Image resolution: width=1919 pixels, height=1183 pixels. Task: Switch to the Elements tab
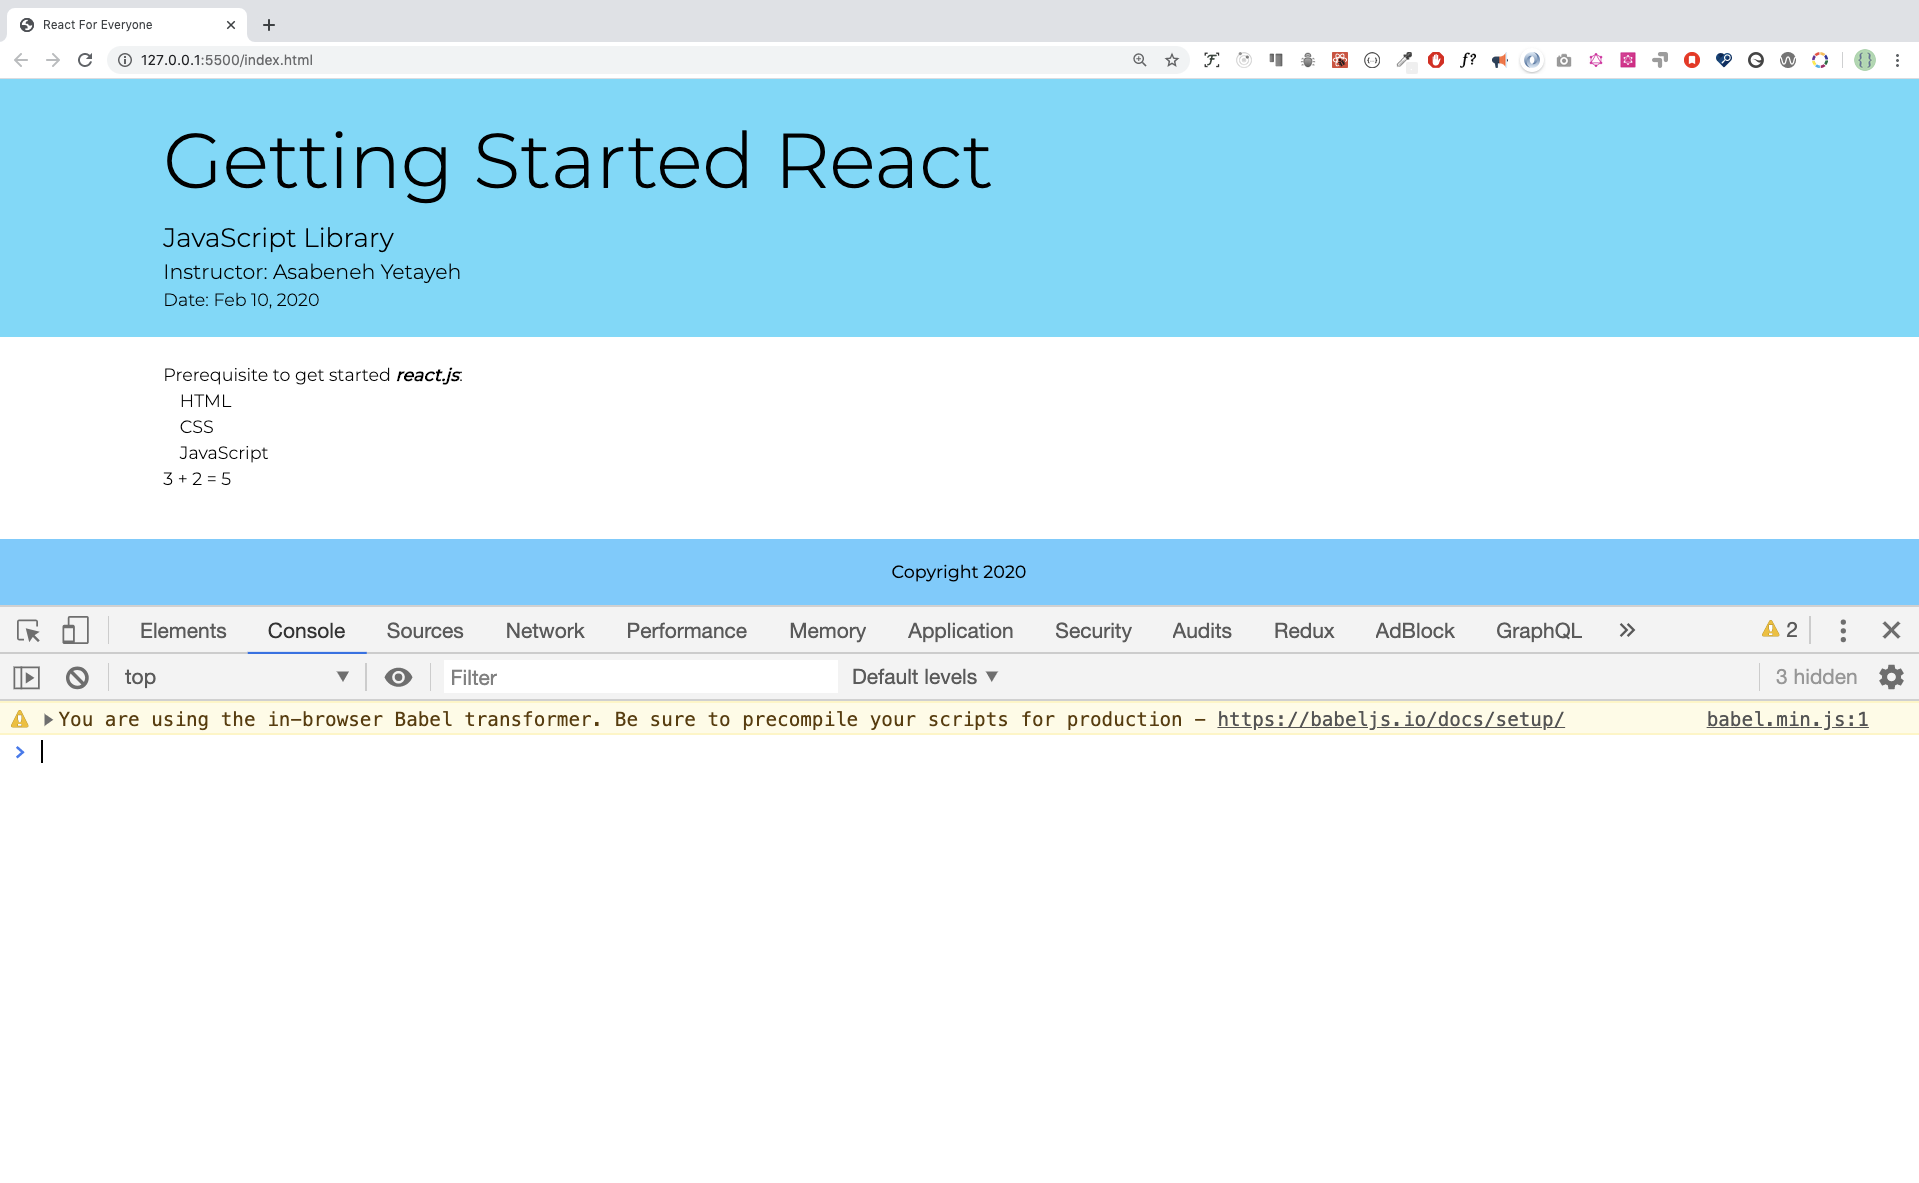(x=183, y=631)
